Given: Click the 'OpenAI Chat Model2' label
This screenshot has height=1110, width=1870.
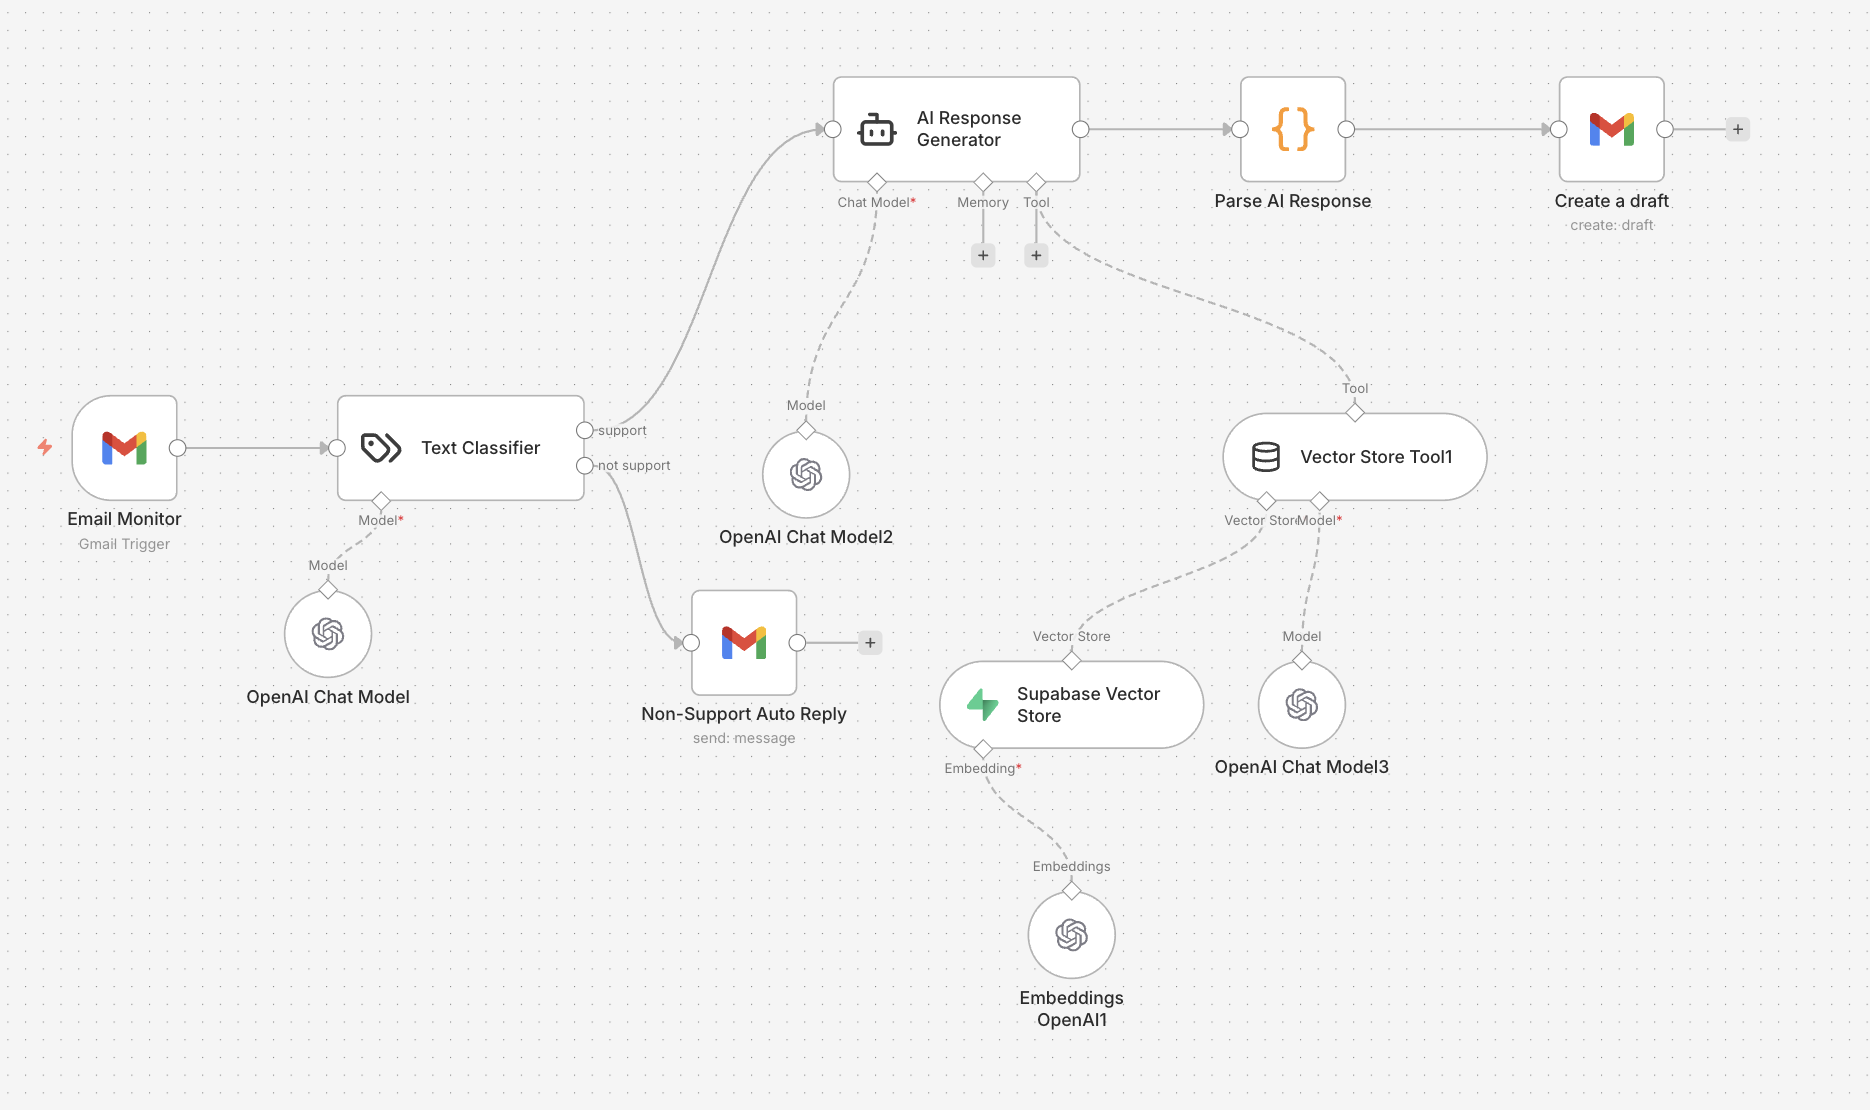Looking at the screenshot, I should [x=806, y=537].
